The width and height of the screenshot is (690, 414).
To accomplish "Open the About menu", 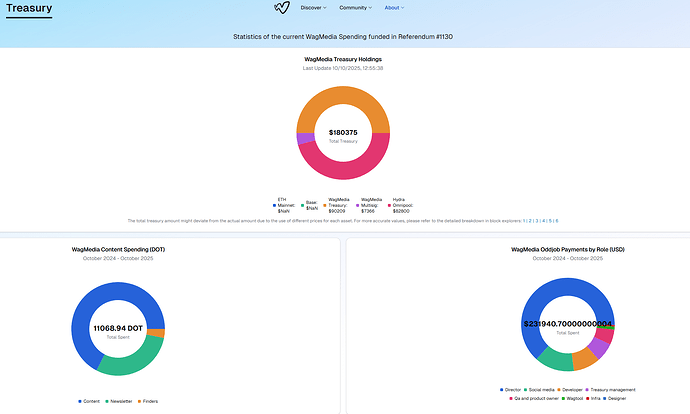I will (x=394, y=7).
